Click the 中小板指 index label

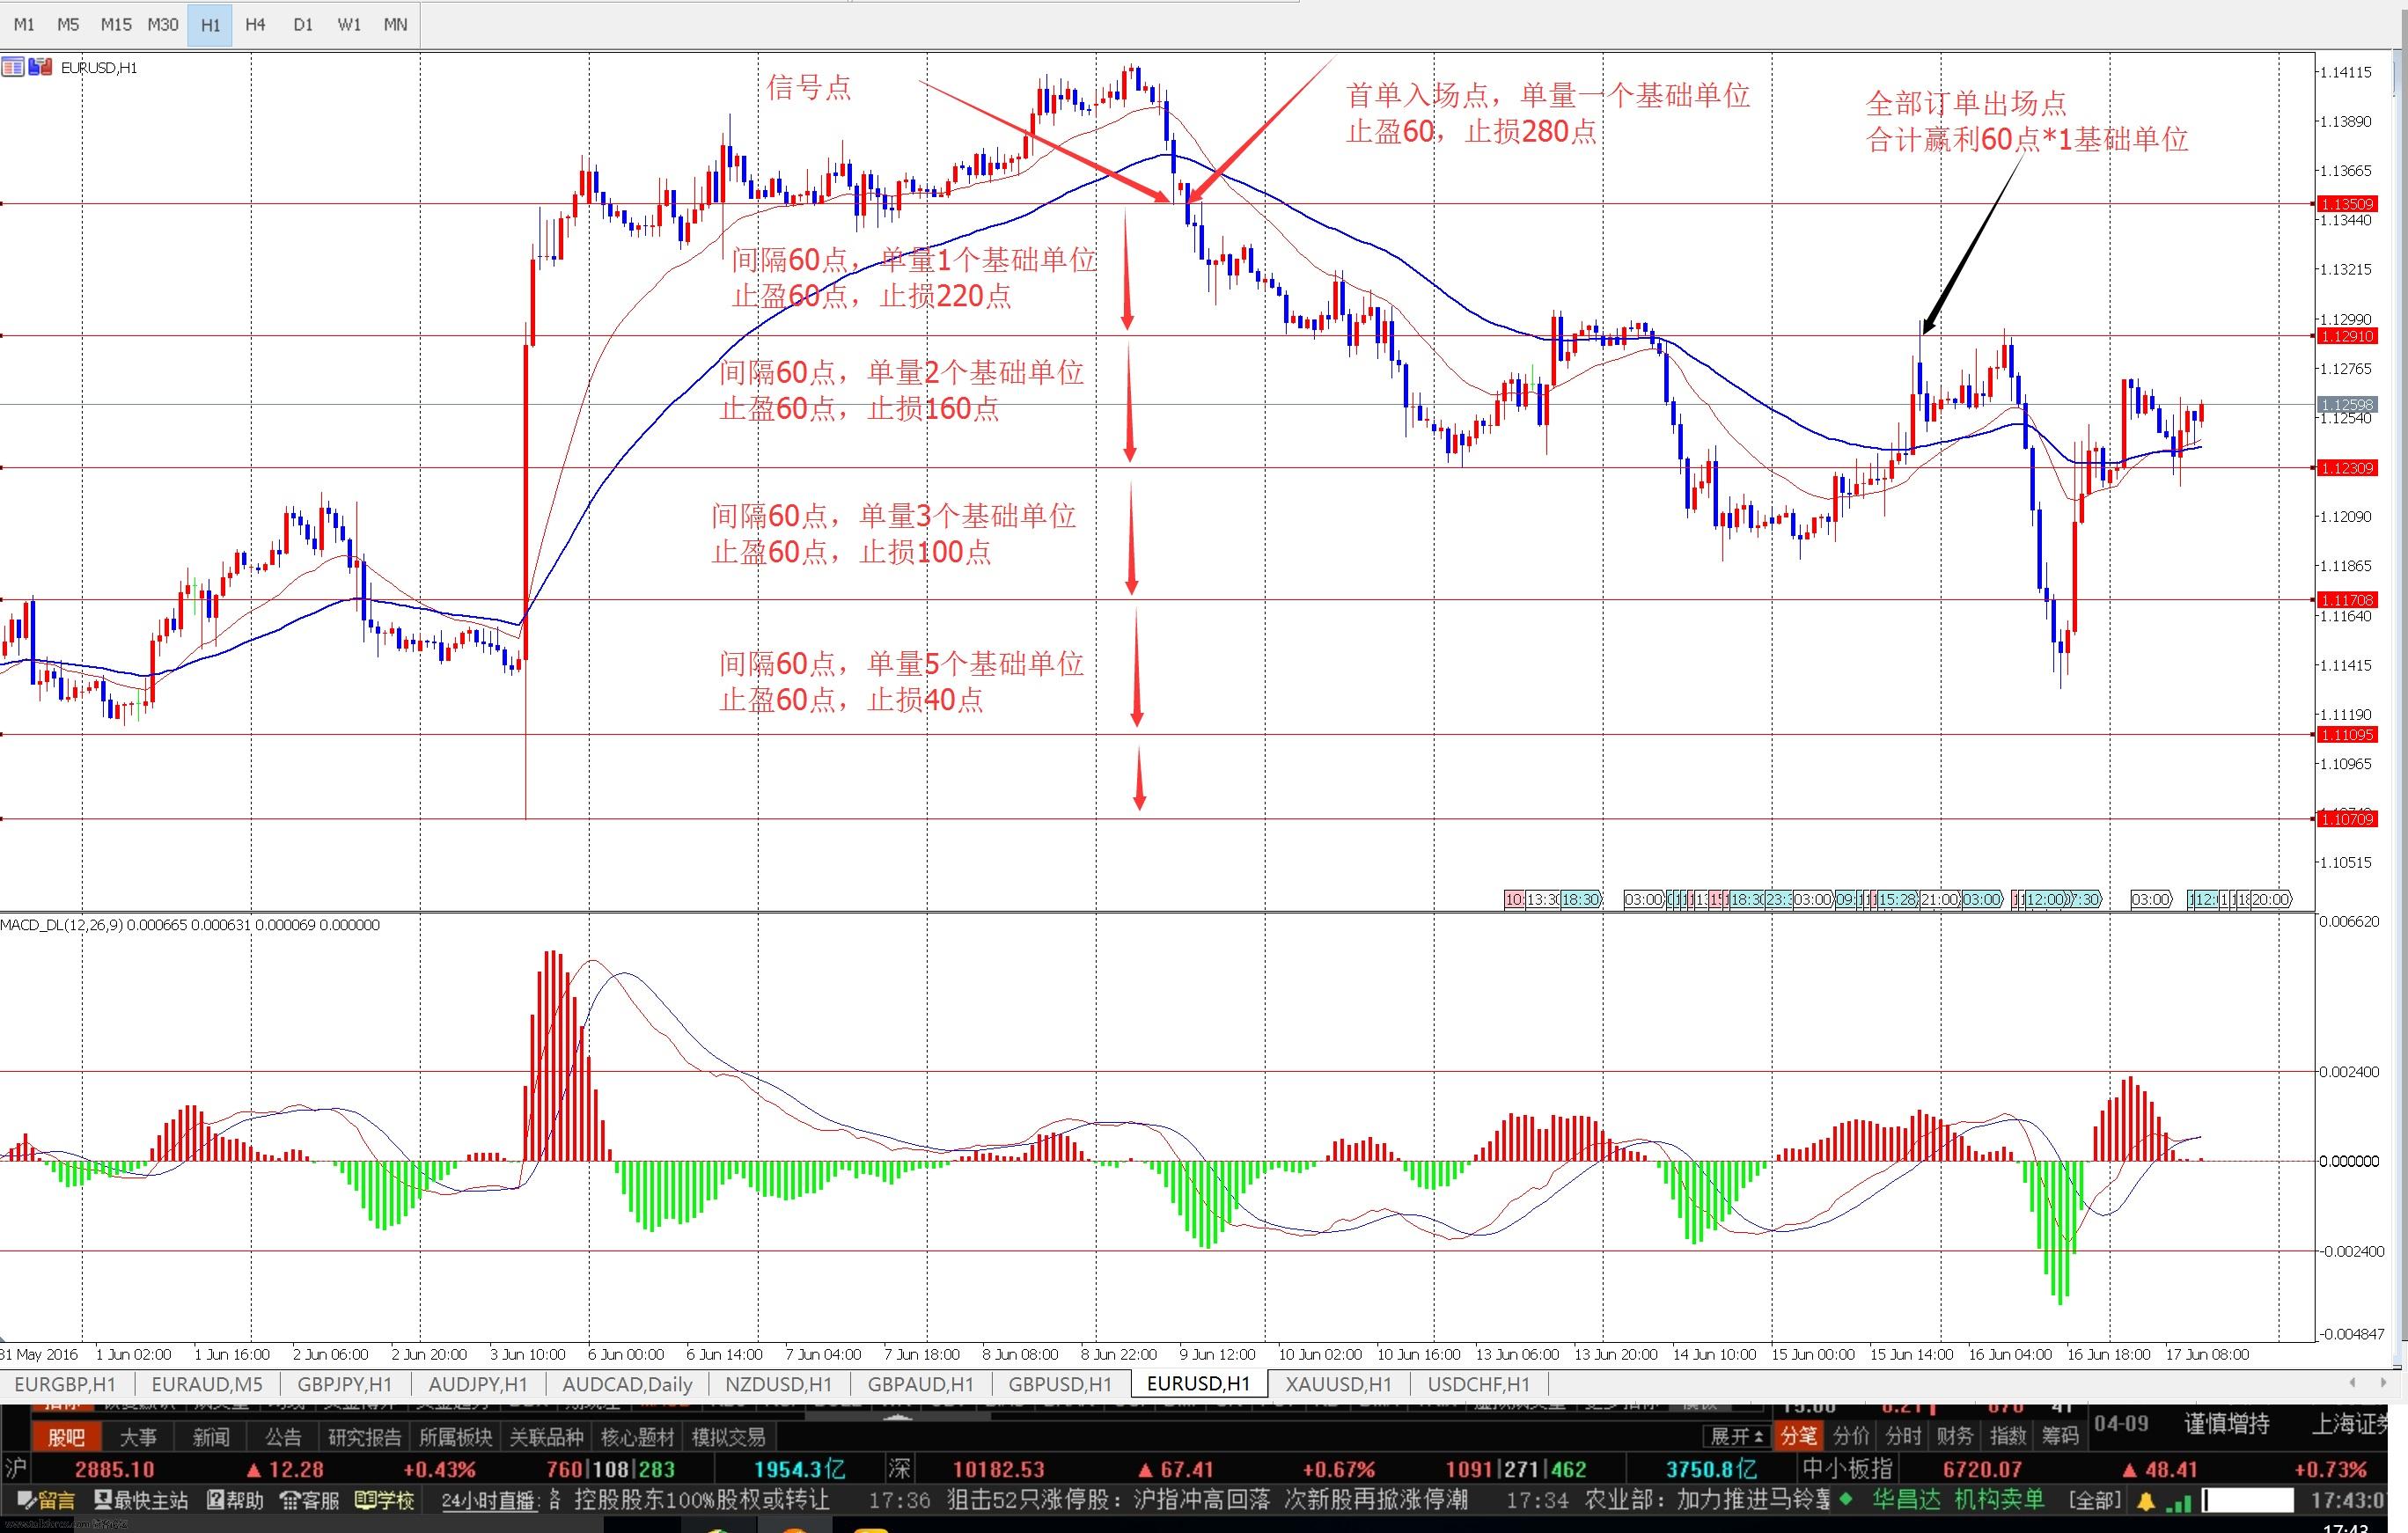click(x=1848, y=1468)
